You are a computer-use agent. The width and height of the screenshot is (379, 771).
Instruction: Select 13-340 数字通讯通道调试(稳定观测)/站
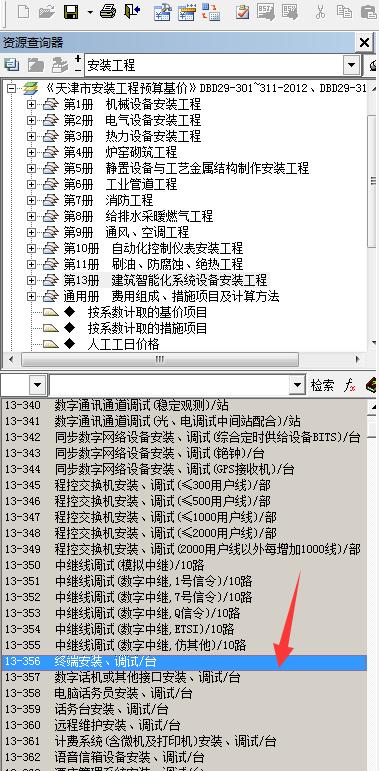tap(184, 405)
